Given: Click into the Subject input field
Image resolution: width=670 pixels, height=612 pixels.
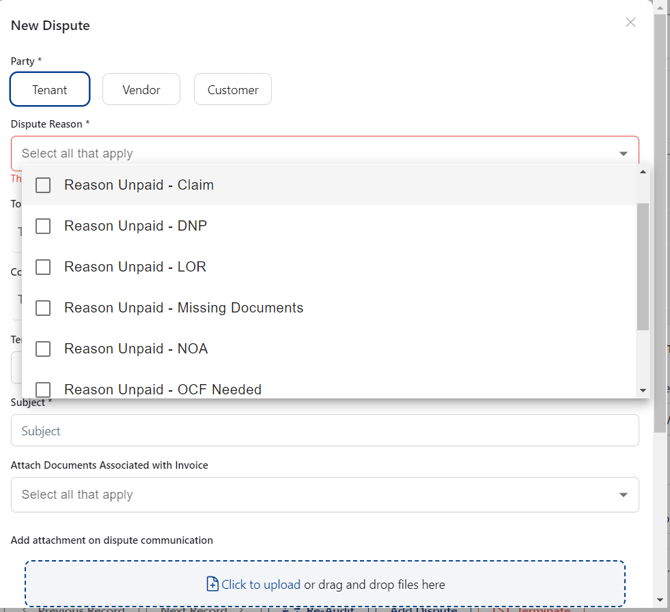Looking at the screenshot, I should (325, 430).
